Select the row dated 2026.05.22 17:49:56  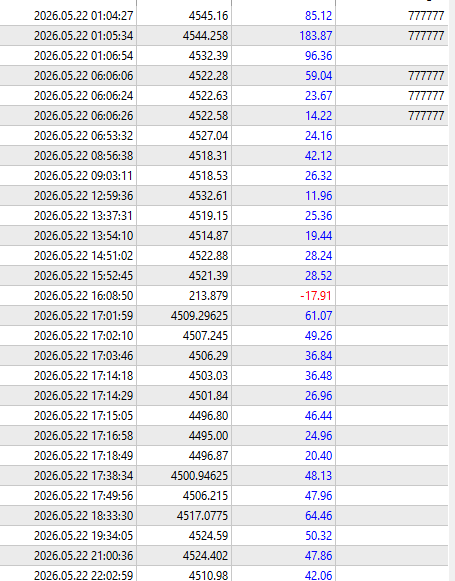pos(224,496)
